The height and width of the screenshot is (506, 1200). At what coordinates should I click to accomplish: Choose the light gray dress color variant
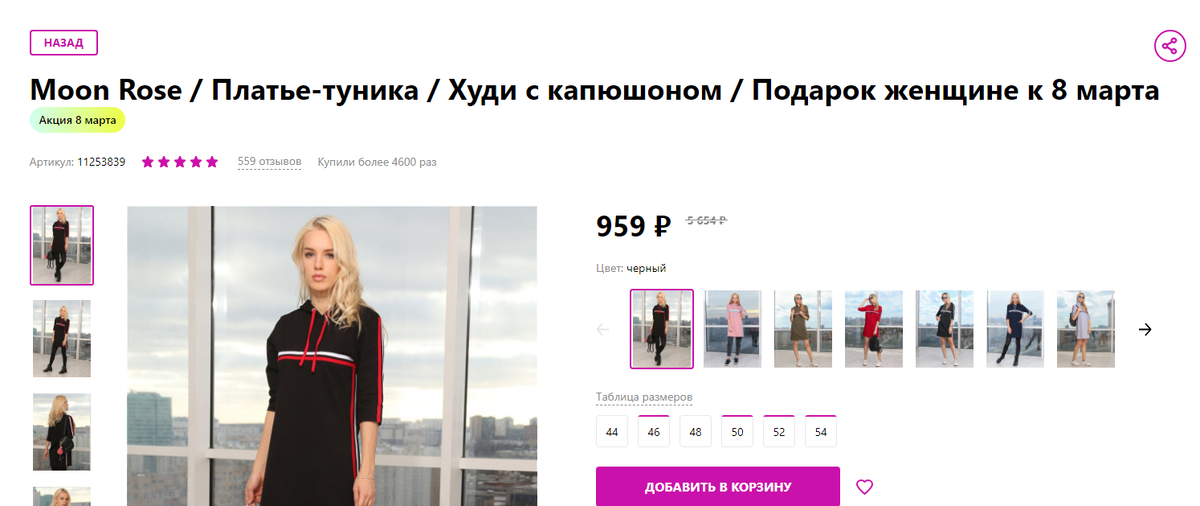(1086, 329)
